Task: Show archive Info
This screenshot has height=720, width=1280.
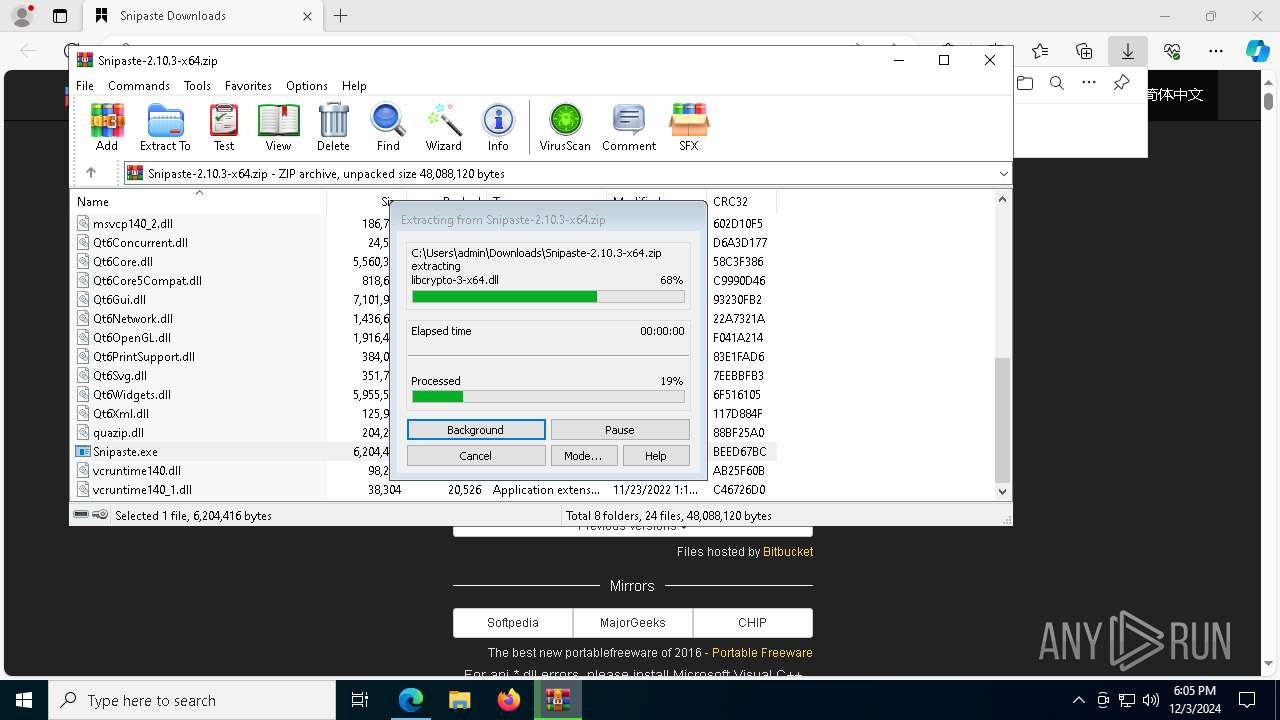Action: point(498,127)
